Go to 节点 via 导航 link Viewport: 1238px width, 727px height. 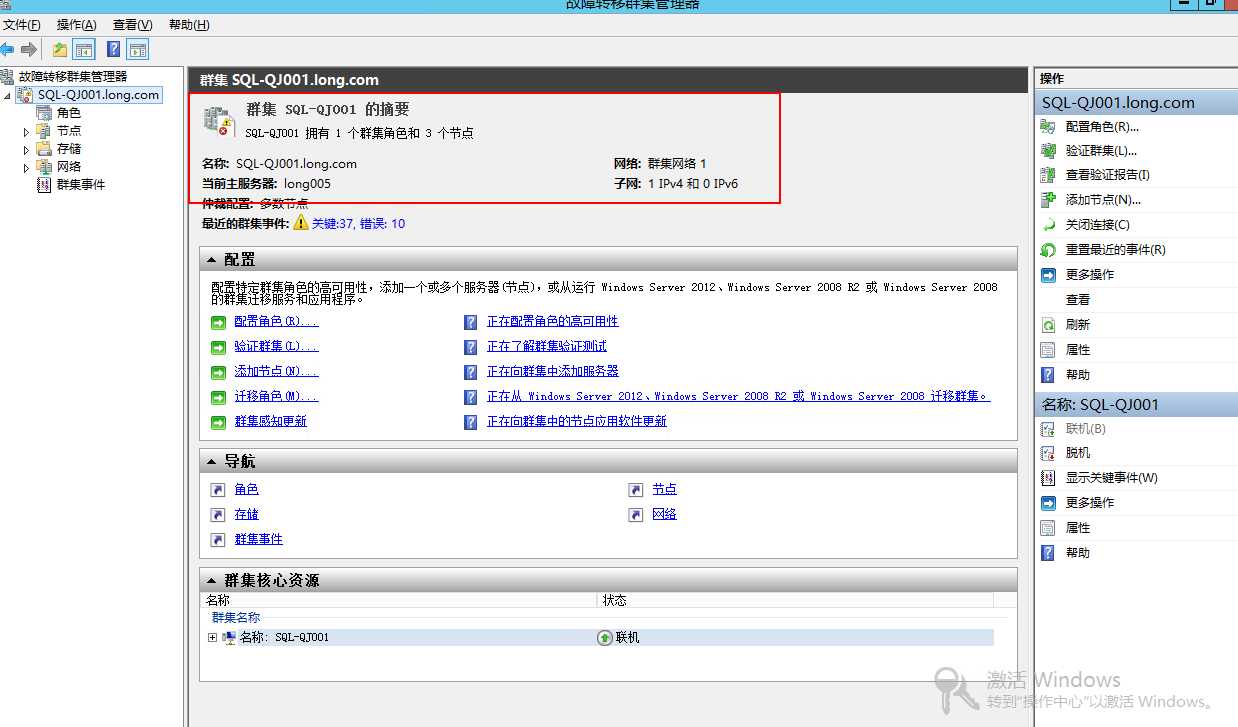[x=664, y=489]
